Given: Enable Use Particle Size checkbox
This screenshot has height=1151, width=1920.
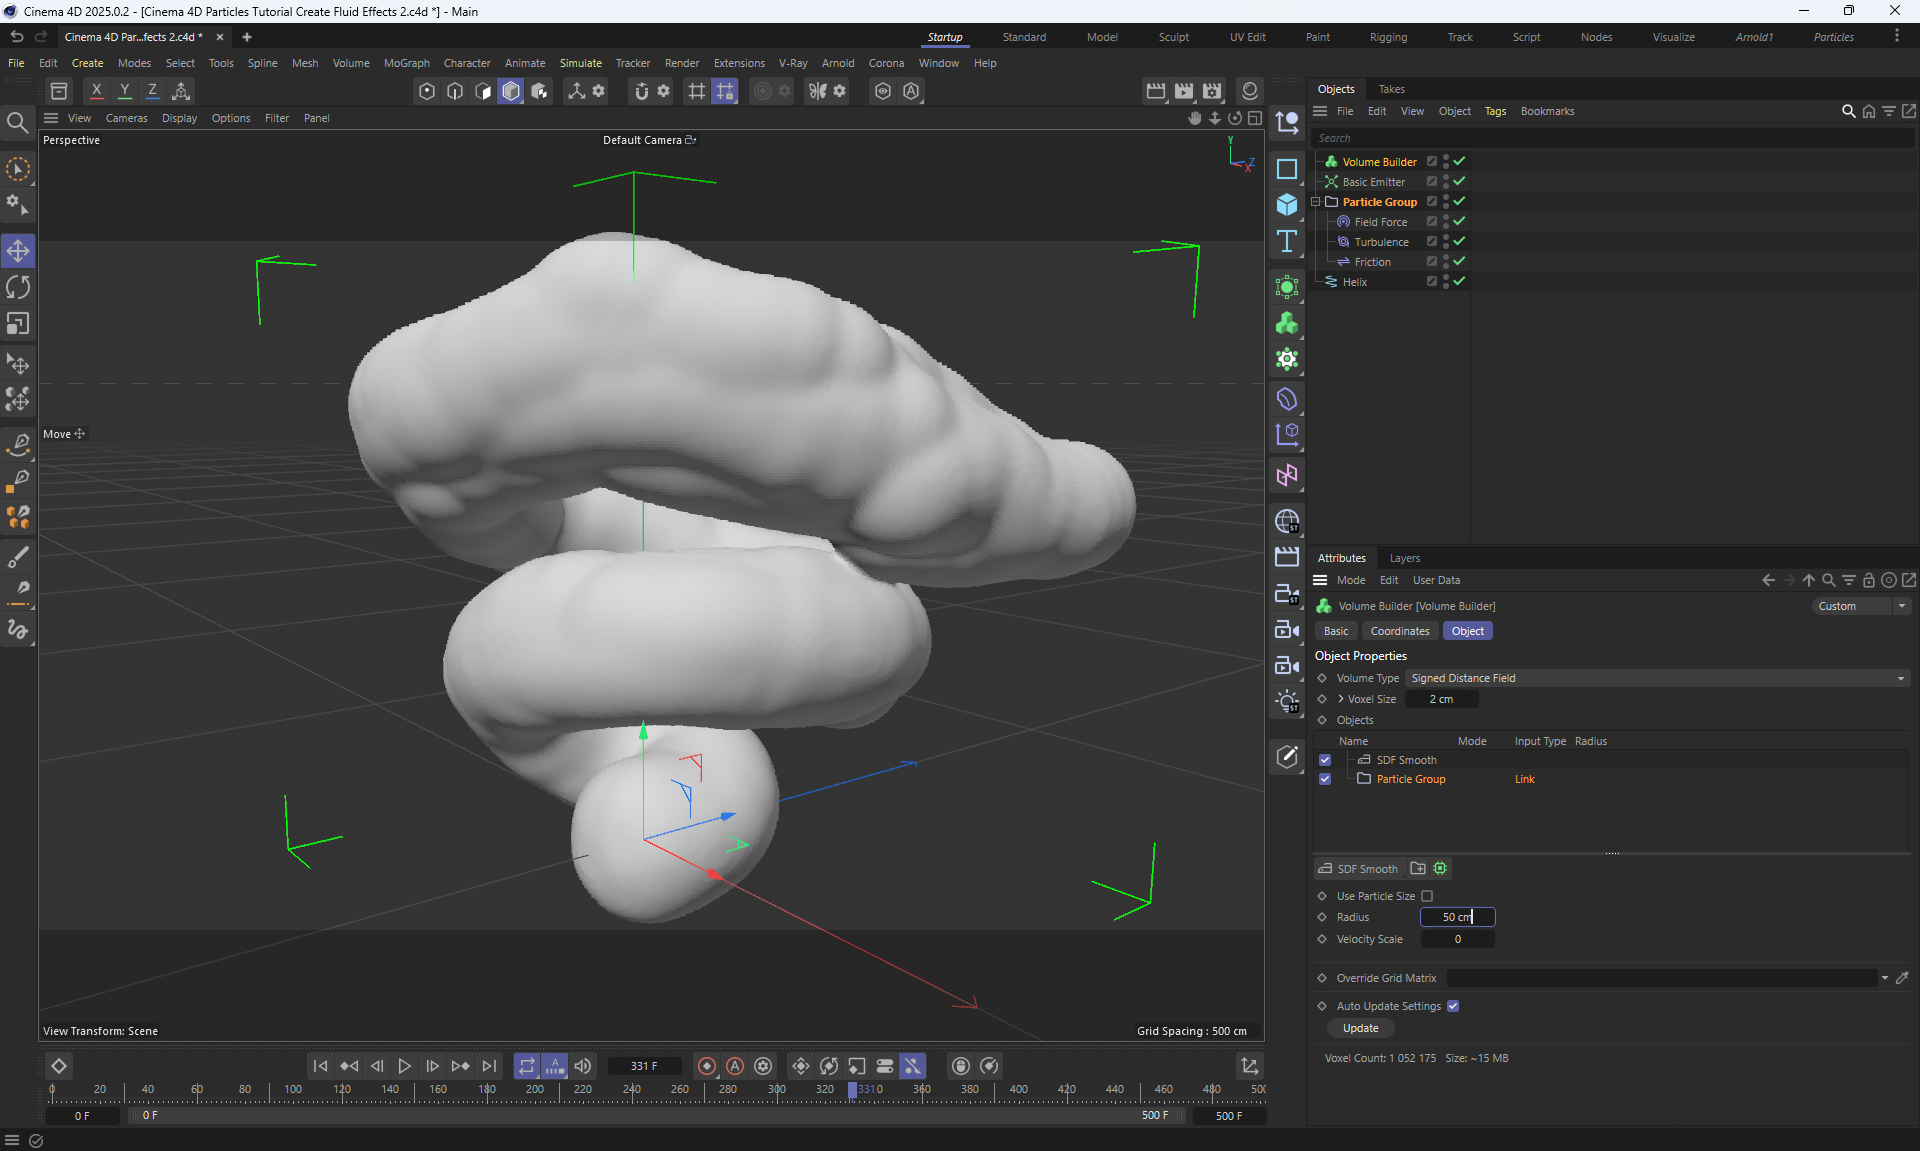Looking at the screenshot, I should (1427, 896).
